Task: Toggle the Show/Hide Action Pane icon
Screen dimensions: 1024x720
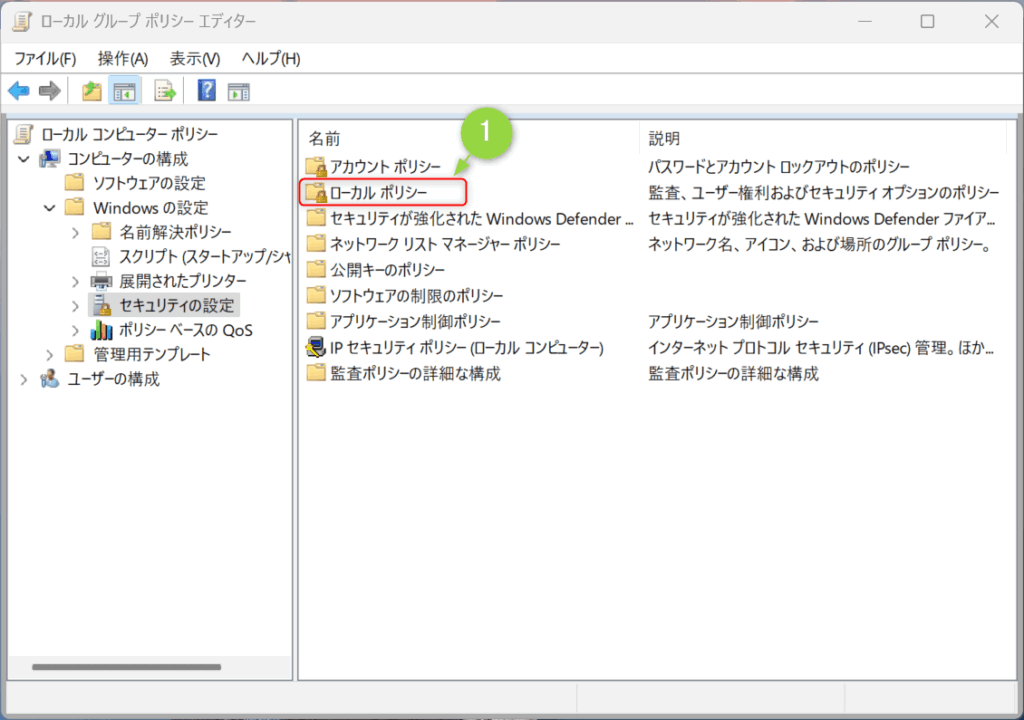Action: pos(238,91)
